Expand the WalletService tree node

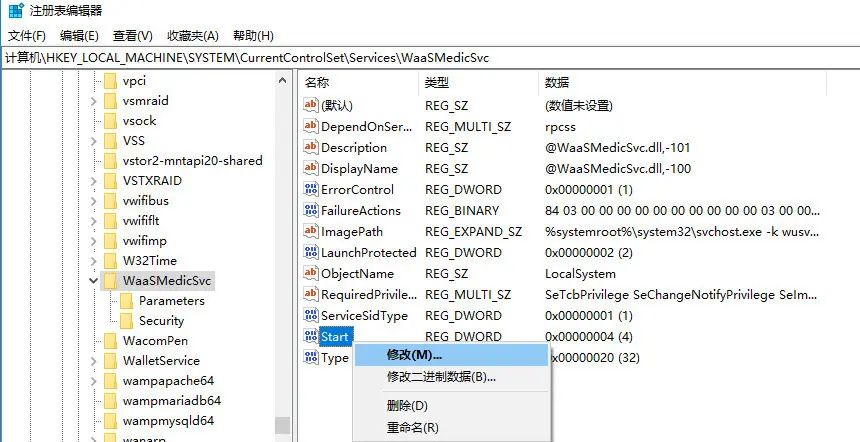[x=93, y=361]
